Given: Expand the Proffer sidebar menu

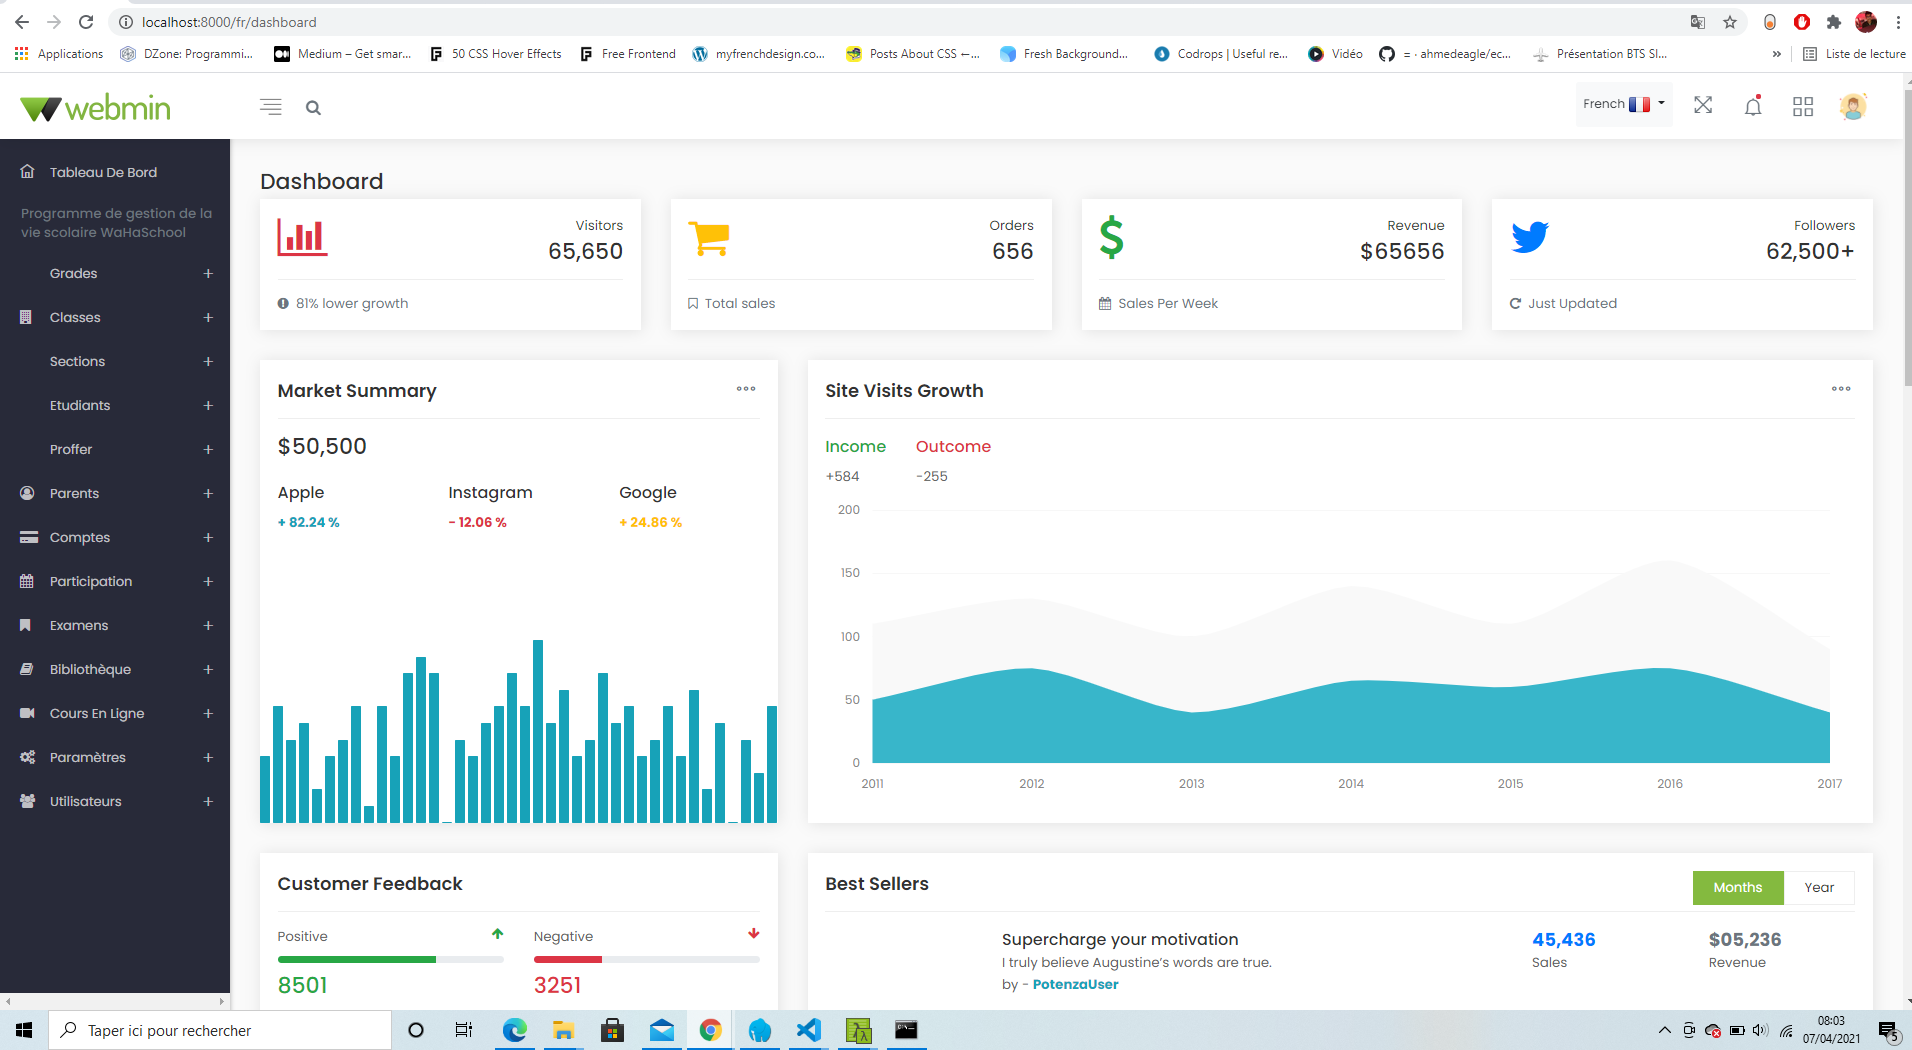Looking at the screenshot, I should (208, 450).
